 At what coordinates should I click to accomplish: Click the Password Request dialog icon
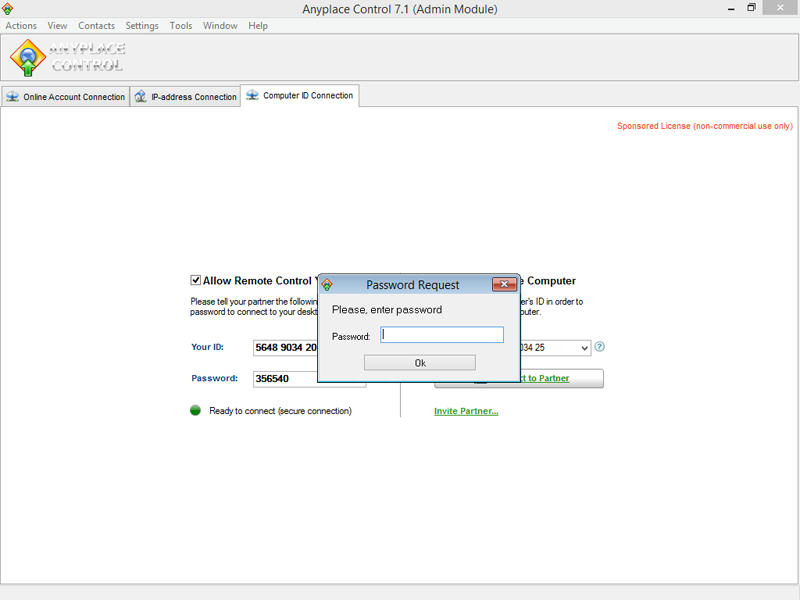pos(327,285)
